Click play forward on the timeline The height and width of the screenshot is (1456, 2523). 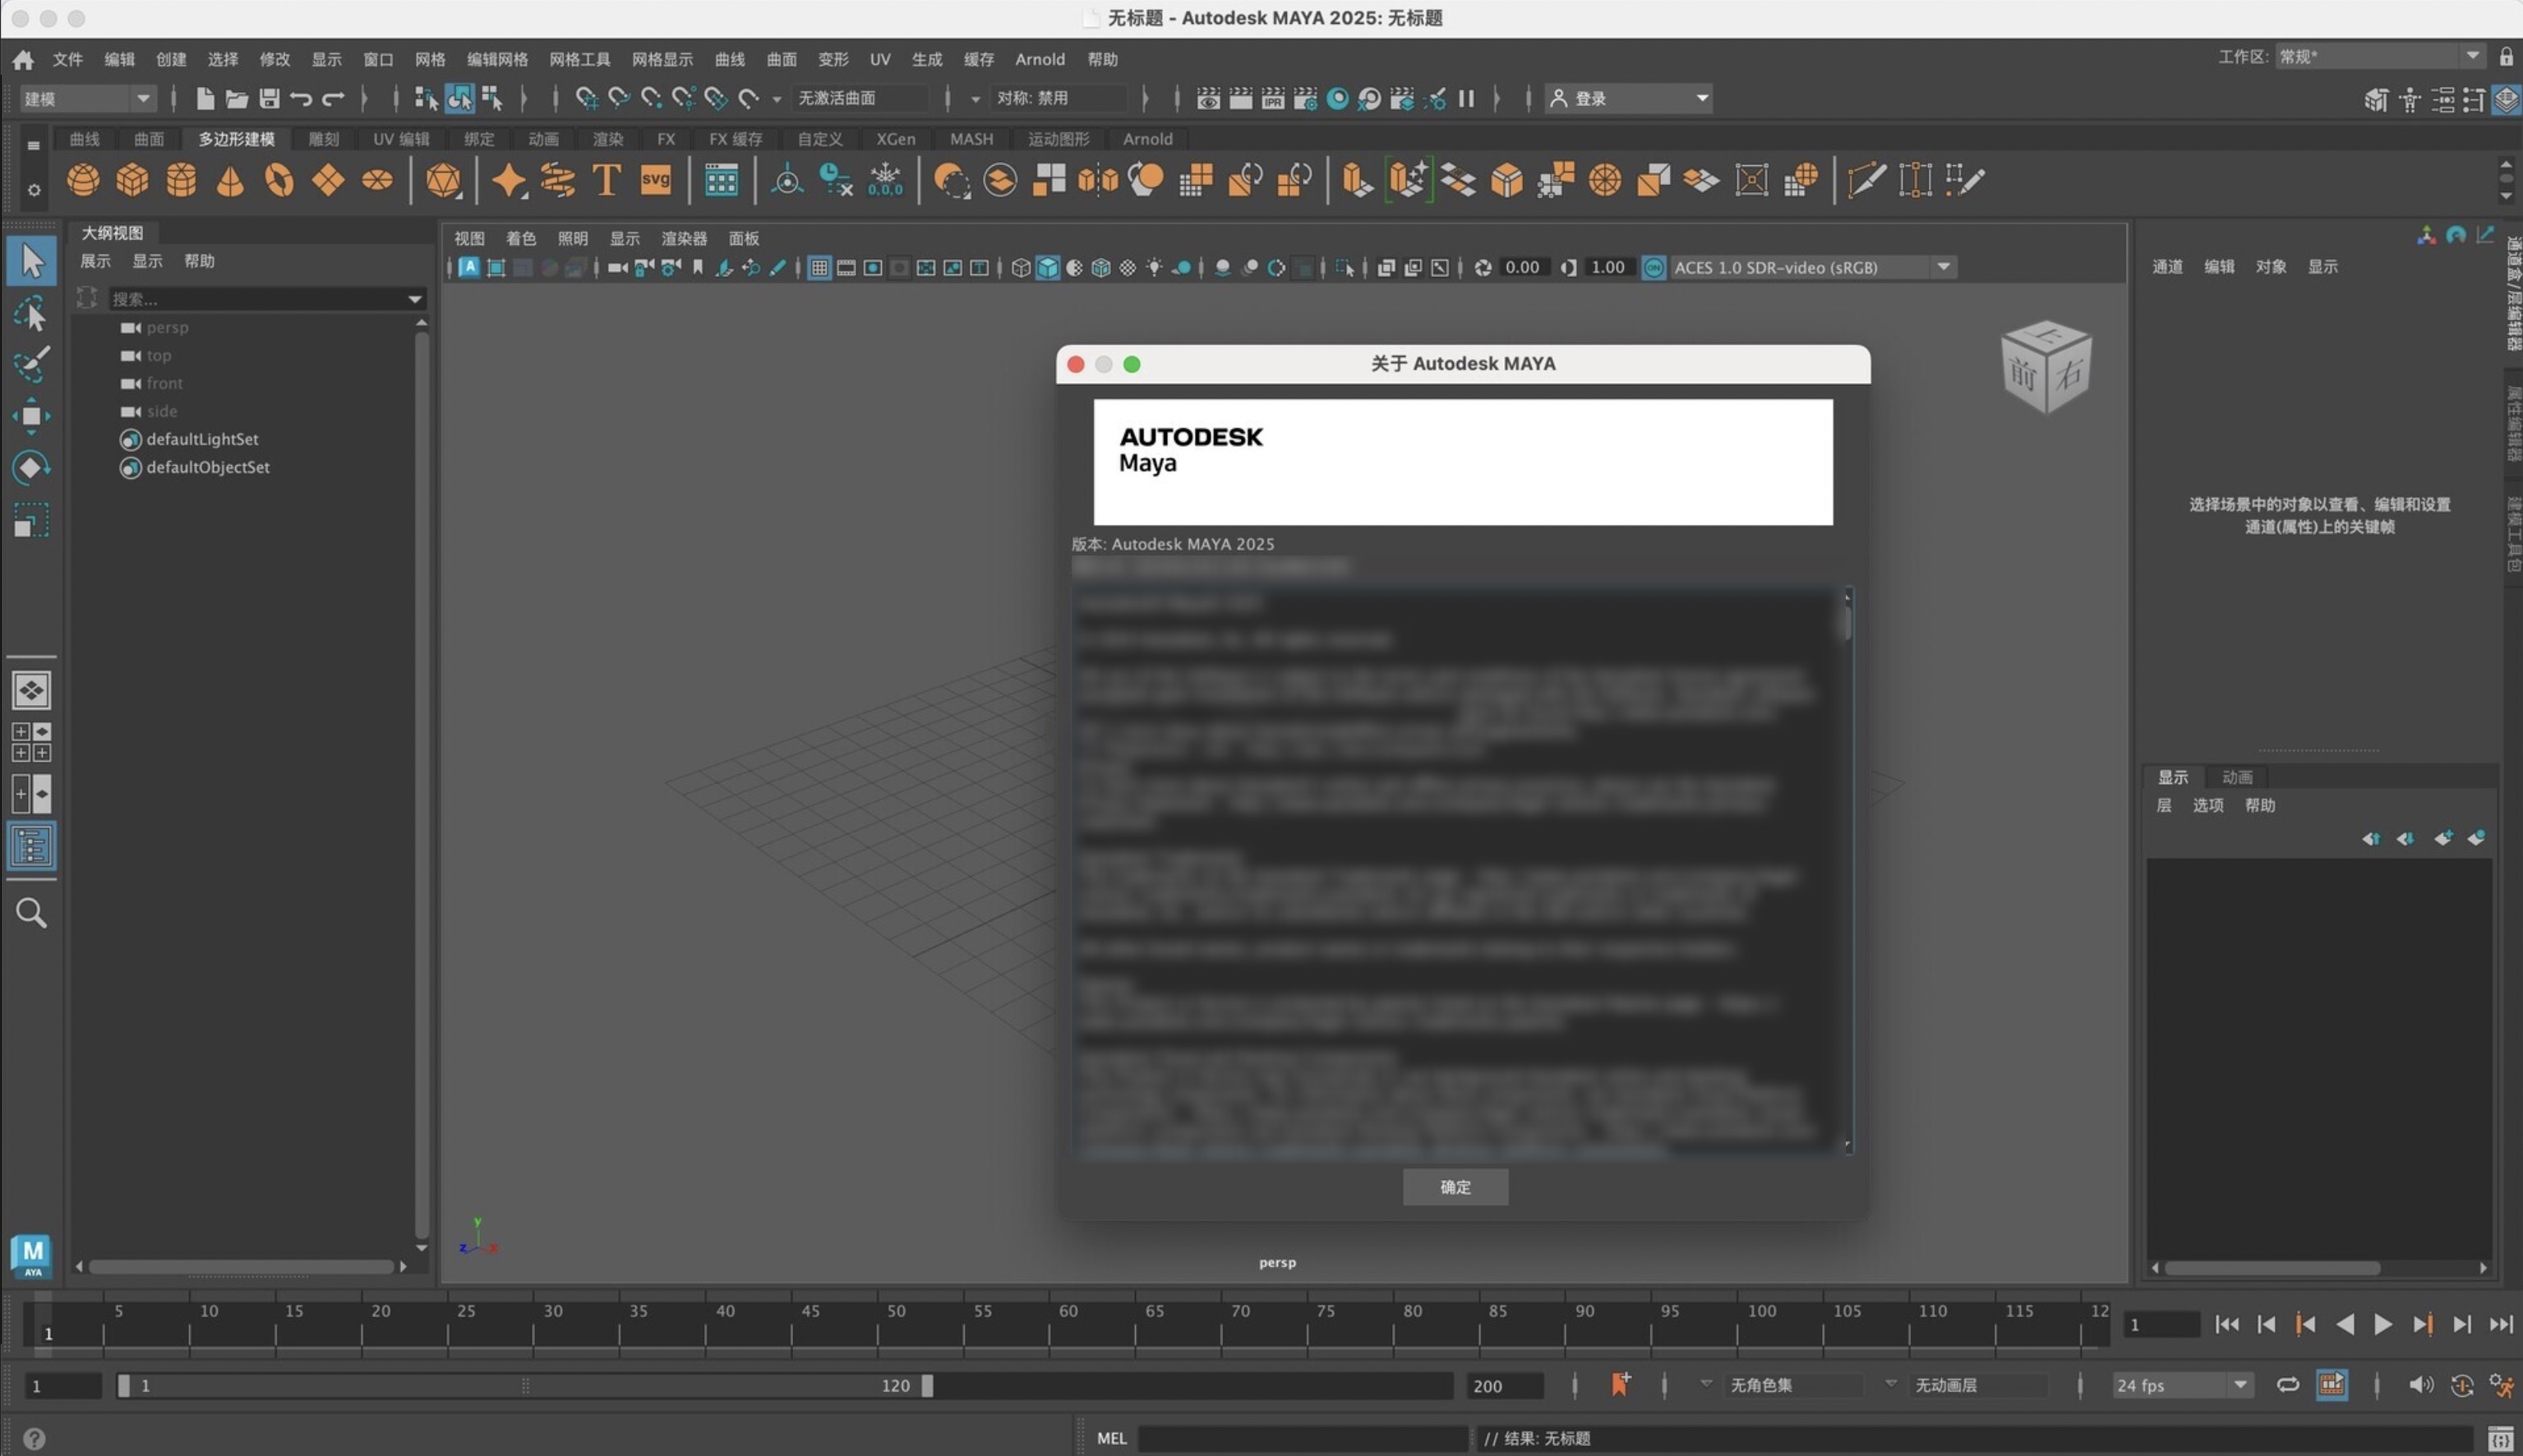2383,1325
